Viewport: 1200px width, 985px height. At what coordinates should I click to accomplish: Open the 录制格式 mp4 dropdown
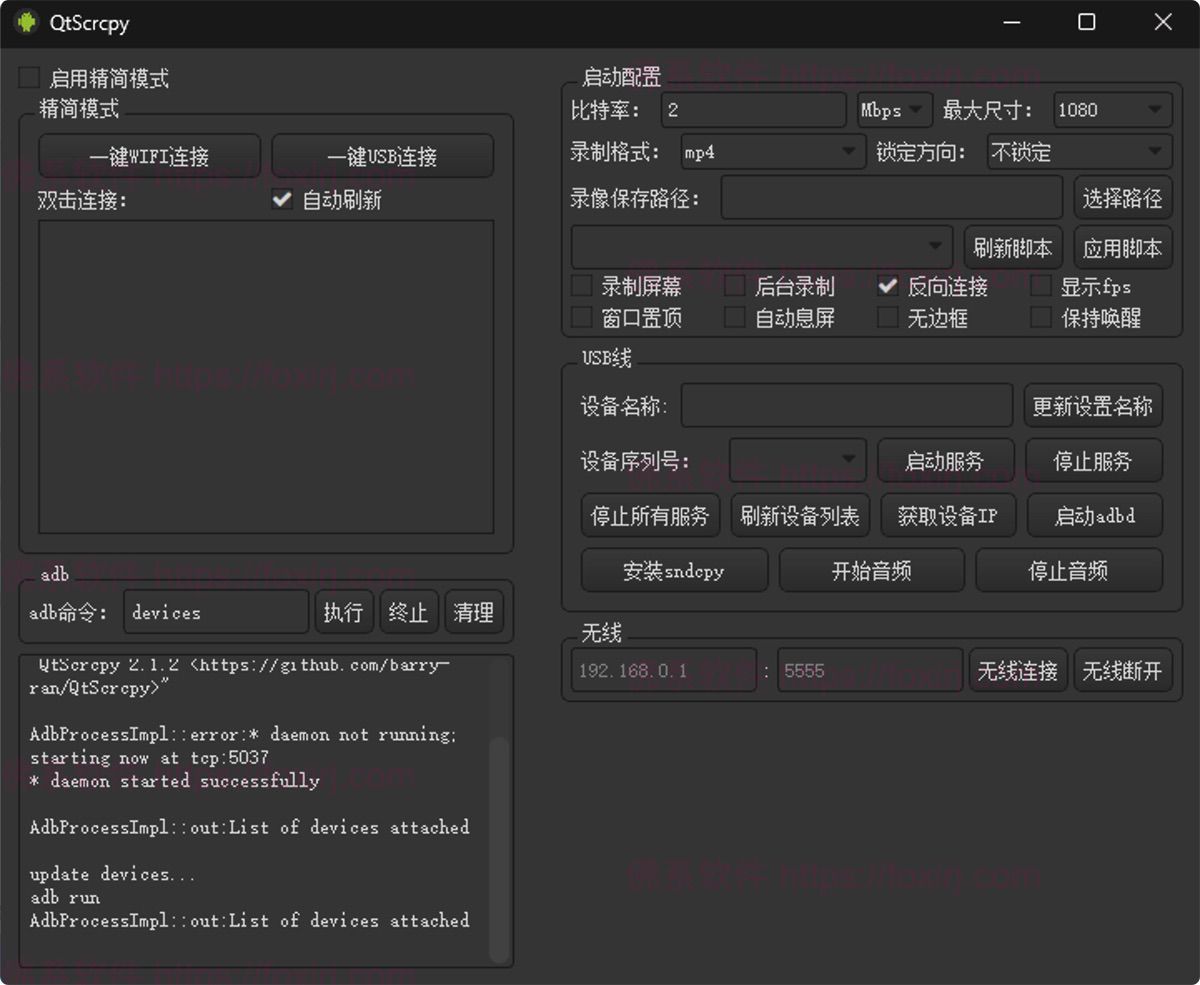[x=772, y=152]
